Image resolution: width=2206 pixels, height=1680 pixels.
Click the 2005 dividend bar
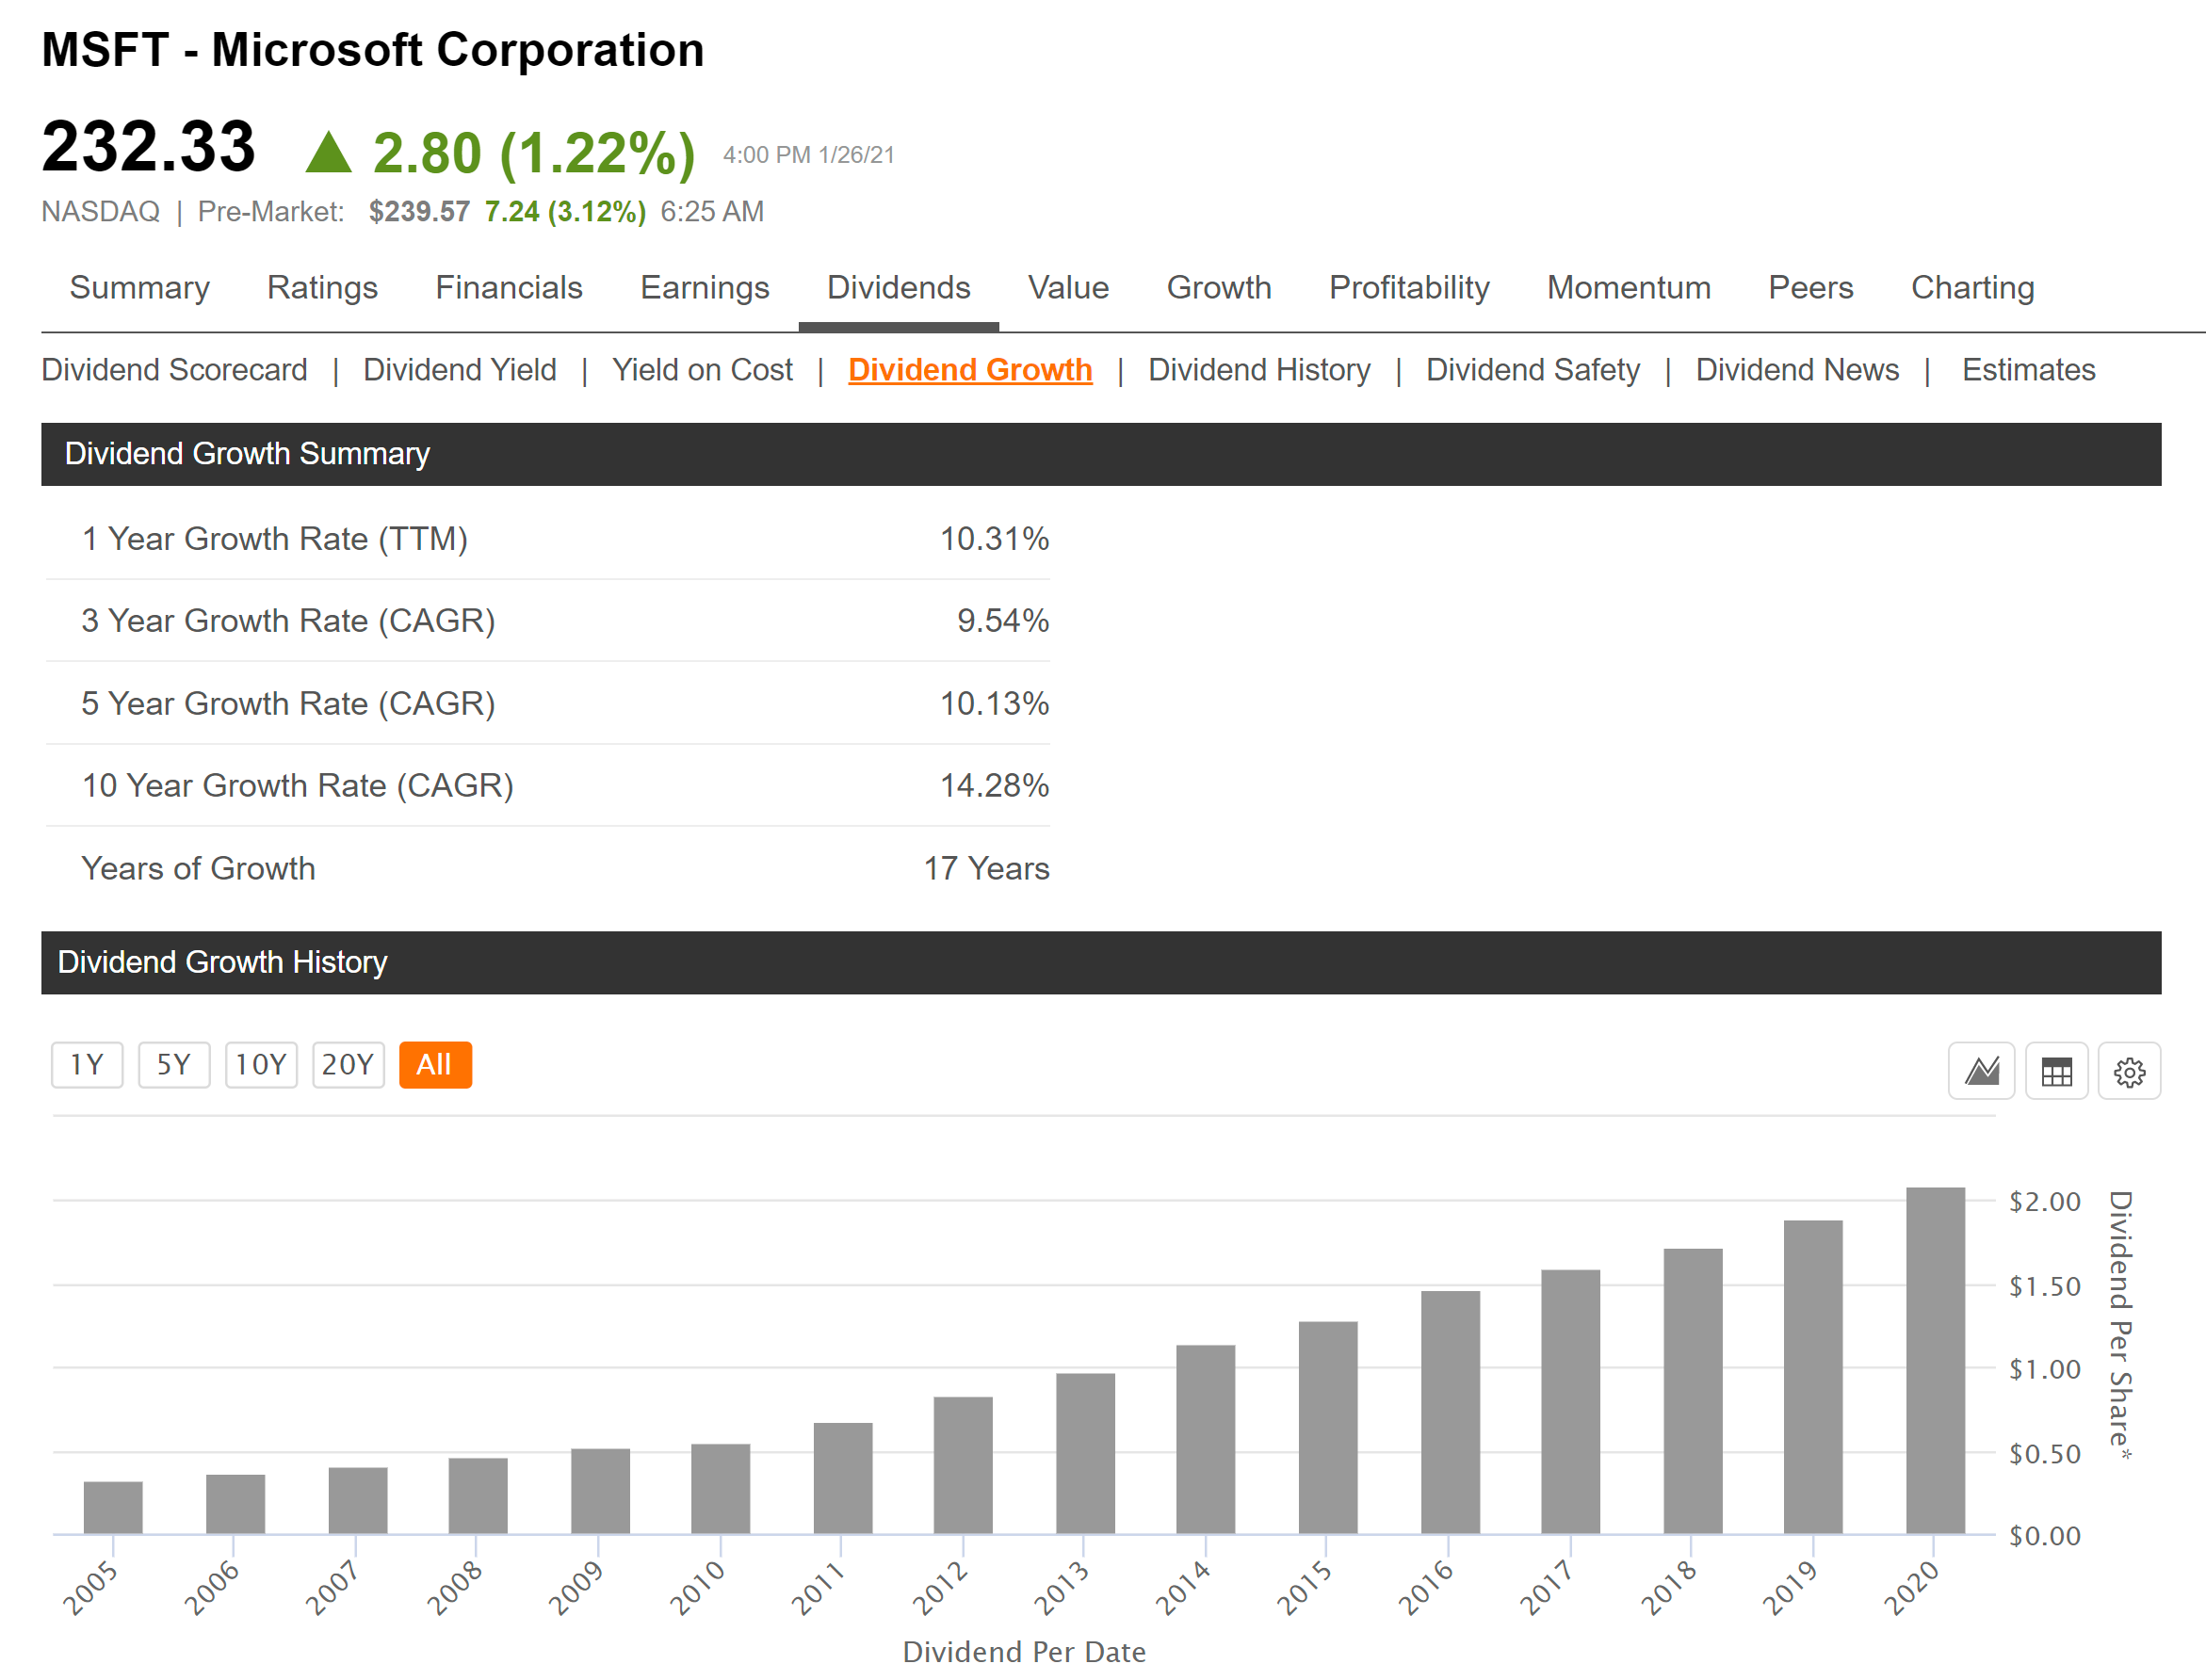point(113,1507)
